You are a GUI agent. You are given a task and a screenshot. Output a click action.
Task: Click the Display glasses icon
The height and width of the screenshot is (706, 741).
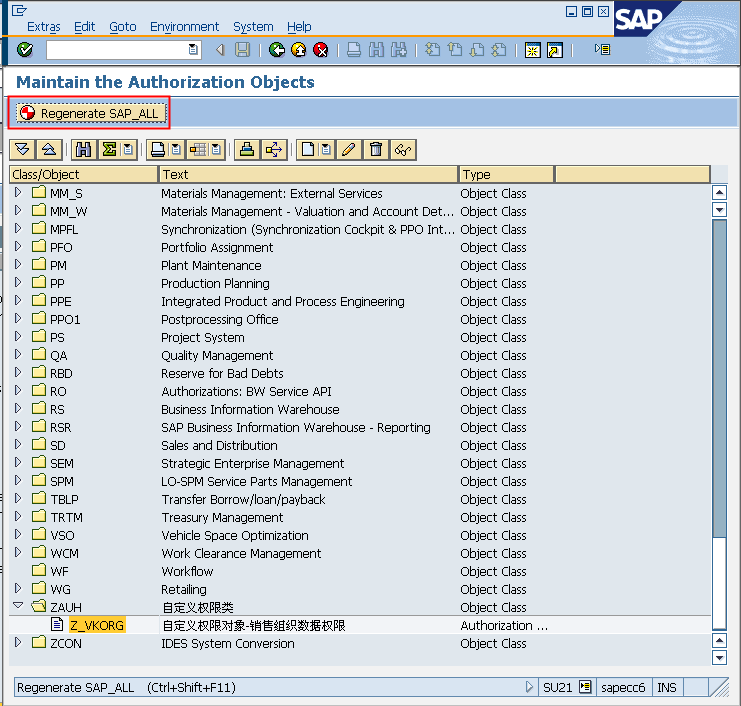[x=403, y=150]
